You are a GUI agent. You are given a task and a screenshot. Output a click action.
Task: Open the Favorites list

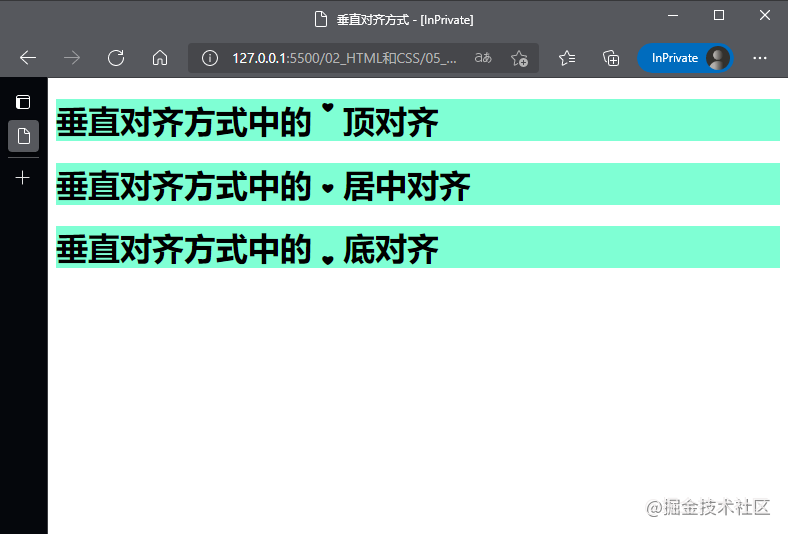[567, 58]
